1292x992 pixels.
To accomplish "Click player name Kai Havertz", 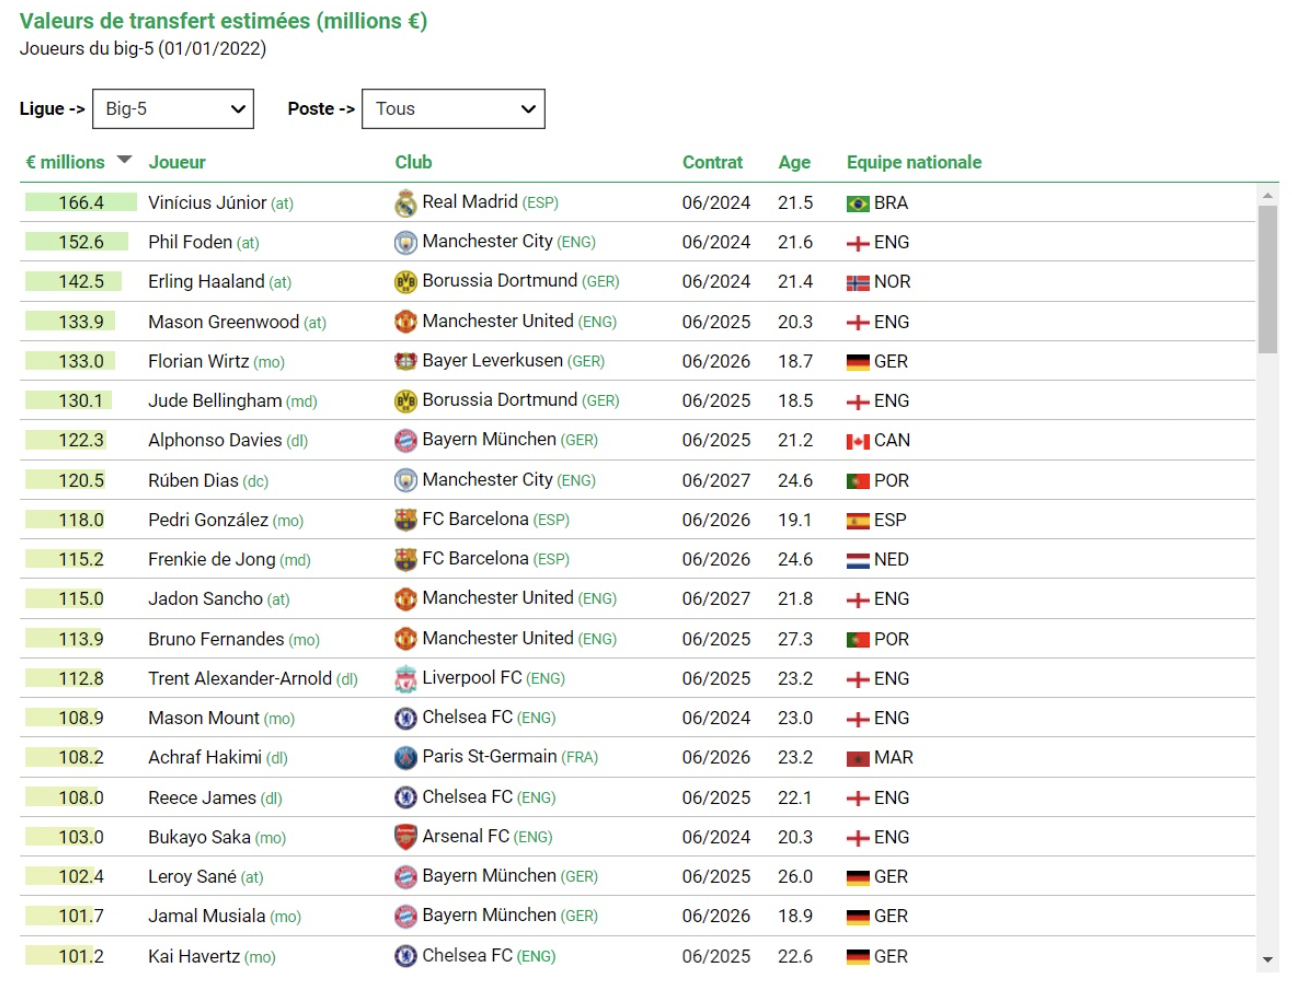I will tap(194, 956).
